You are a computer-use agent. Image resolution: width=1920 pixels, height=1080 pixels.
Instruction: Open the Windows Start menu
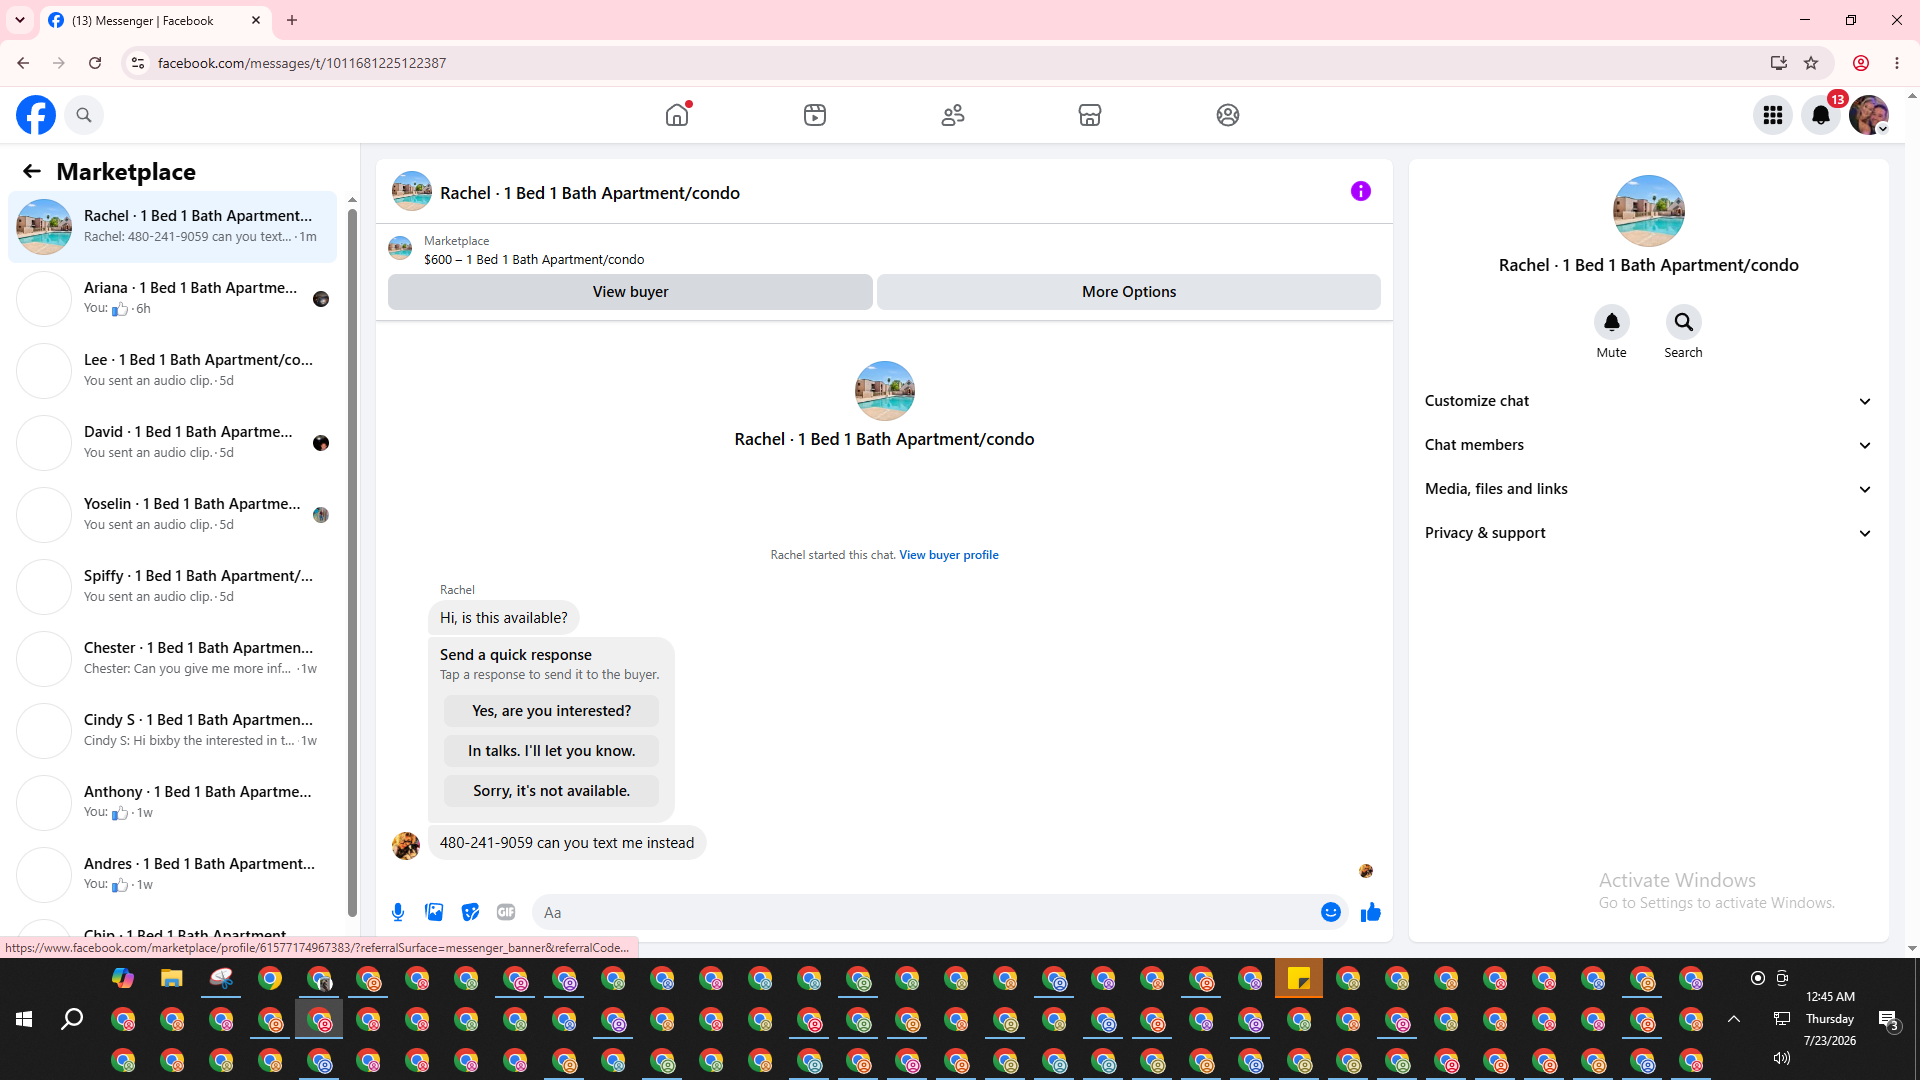pos(24,1019)
